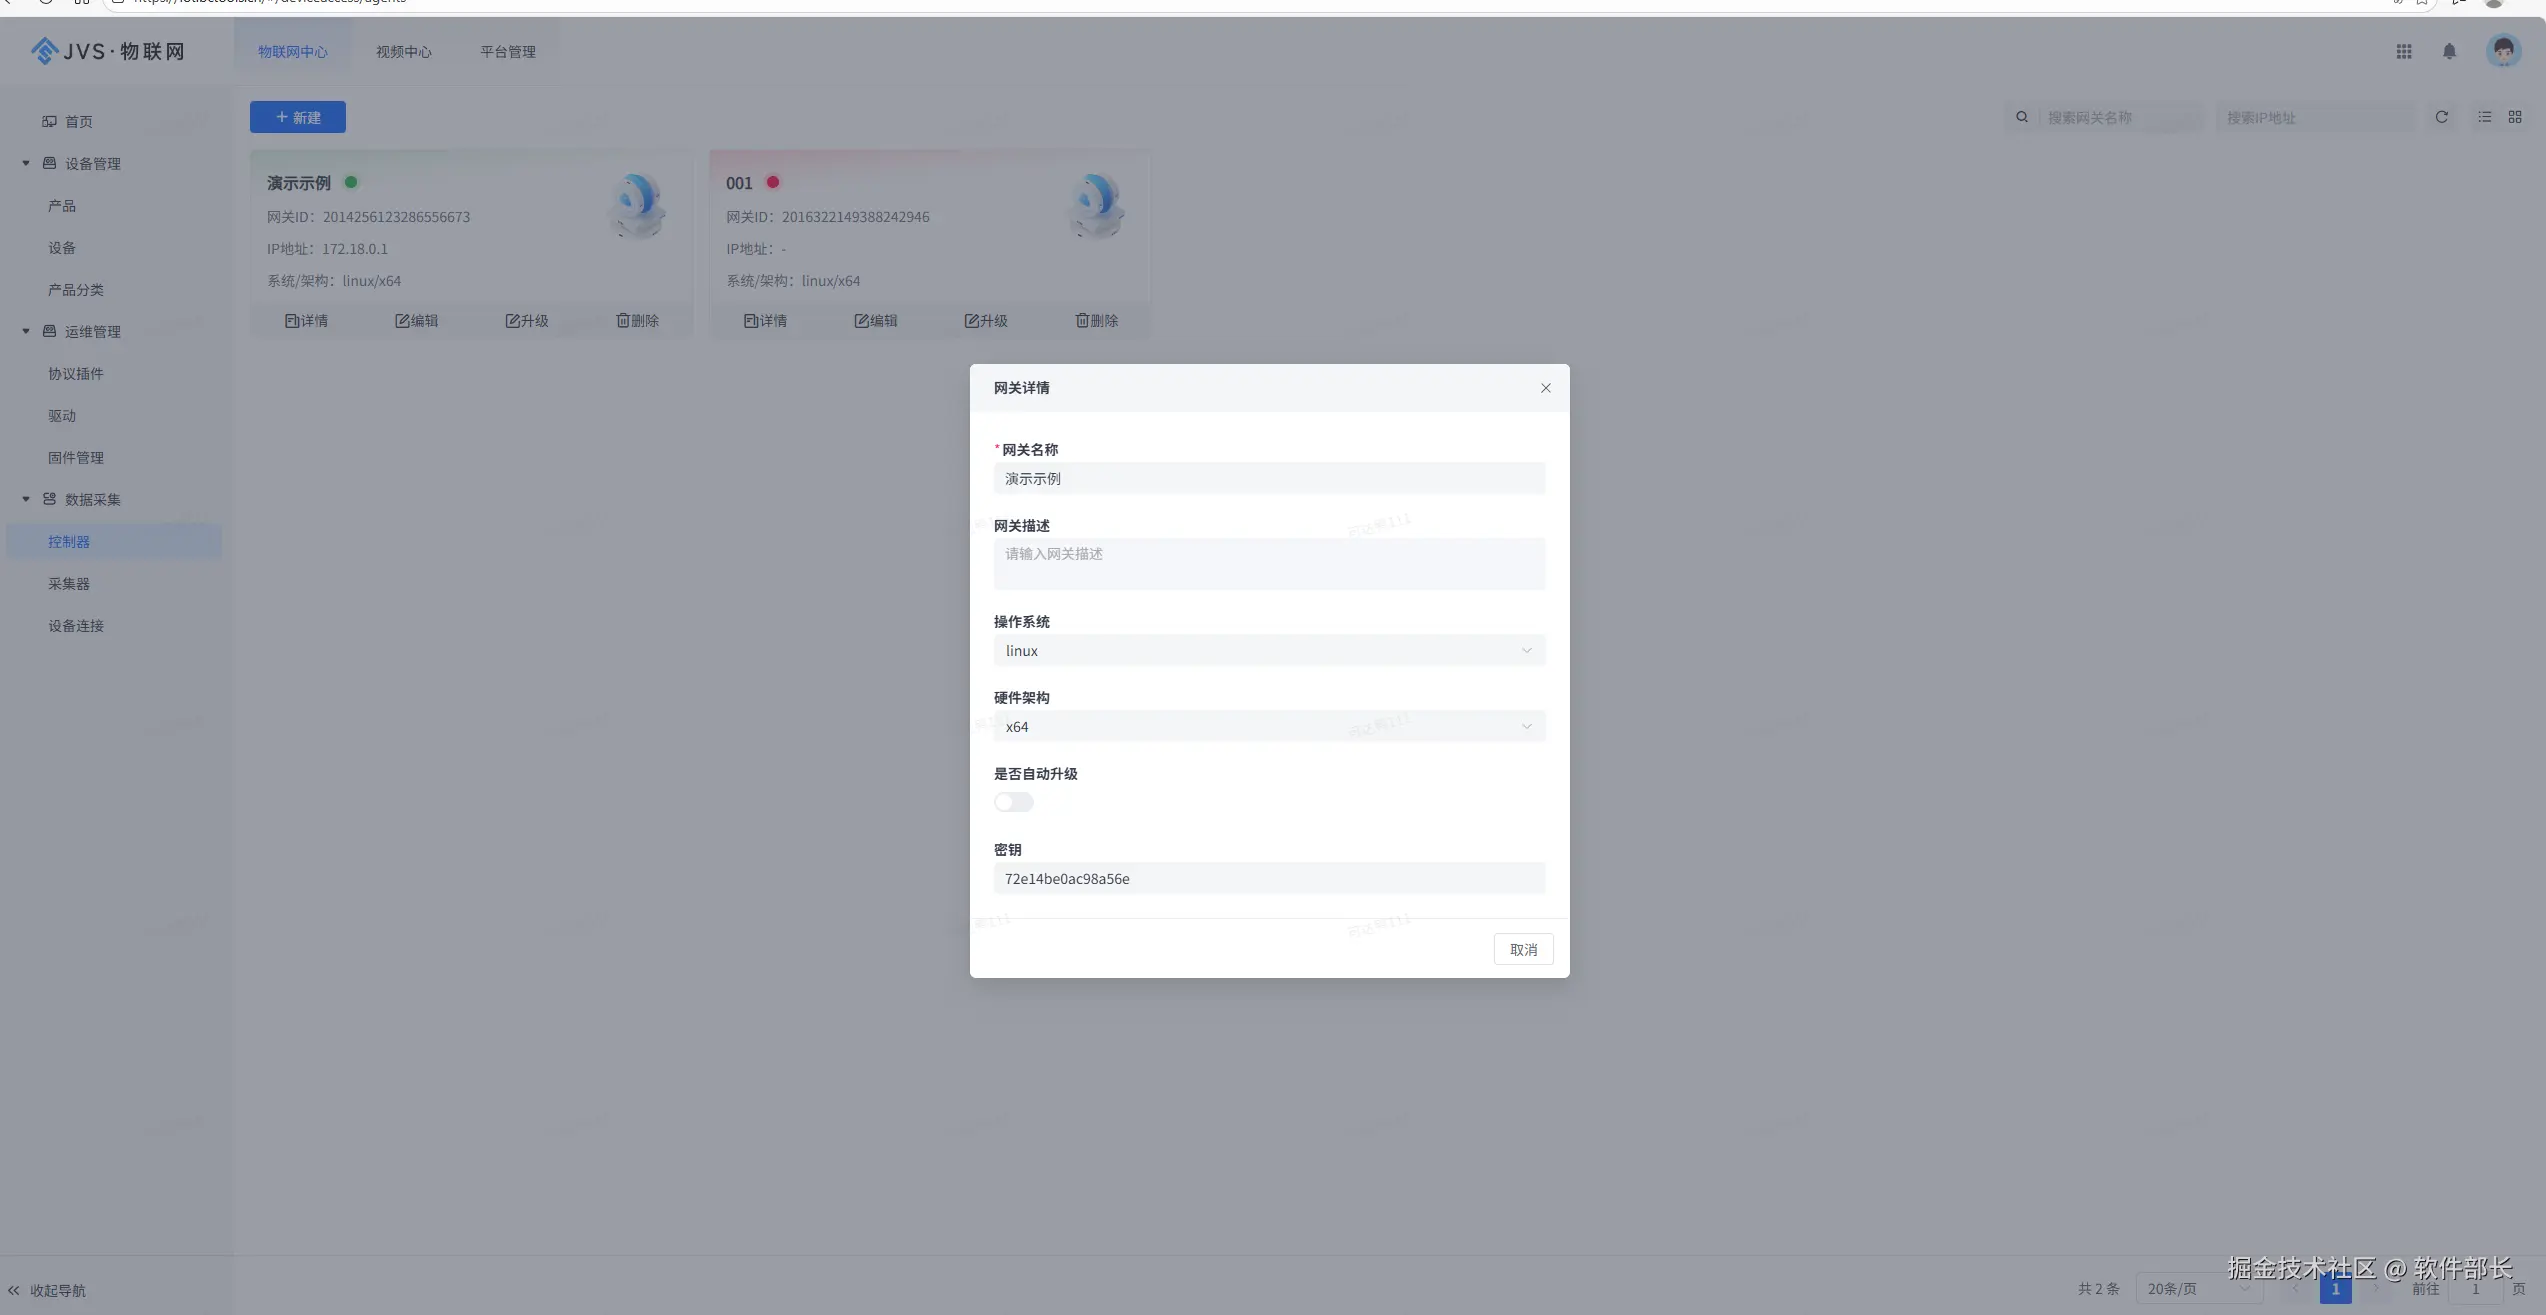Switch to card grid view icon
2546x1315 pixels.
(x=2515, y=117)
